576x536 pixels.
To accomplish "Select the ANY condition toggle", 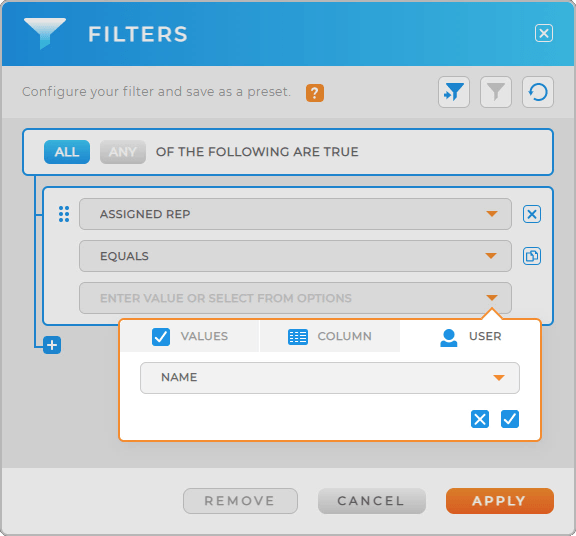I will click(x=123, y=152).
